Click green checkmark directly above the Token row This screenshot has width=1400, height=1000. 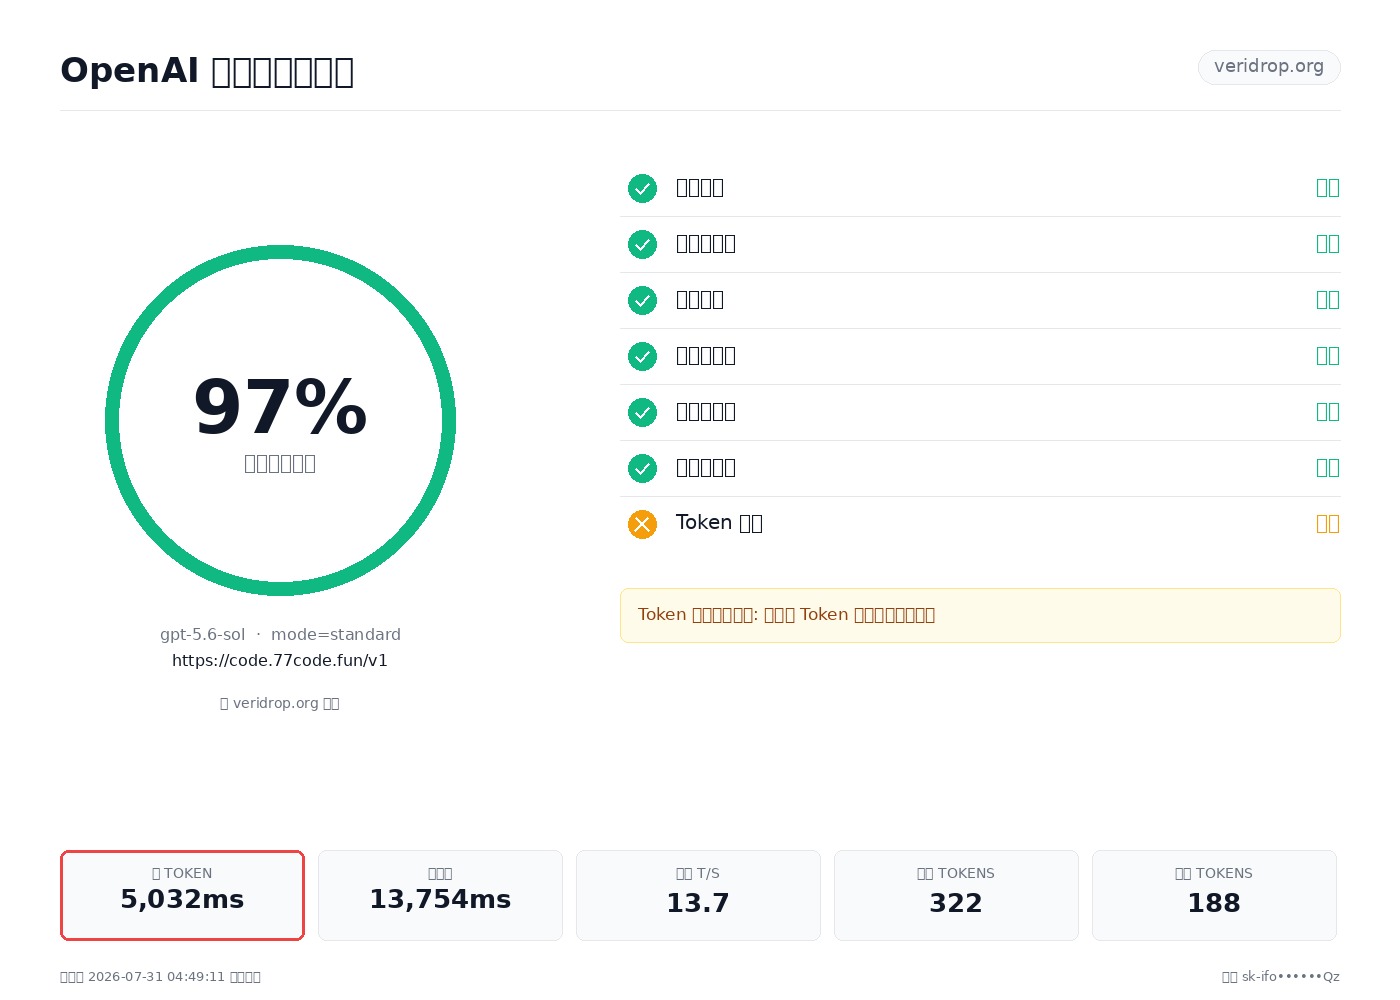click(x=642, y=468)
